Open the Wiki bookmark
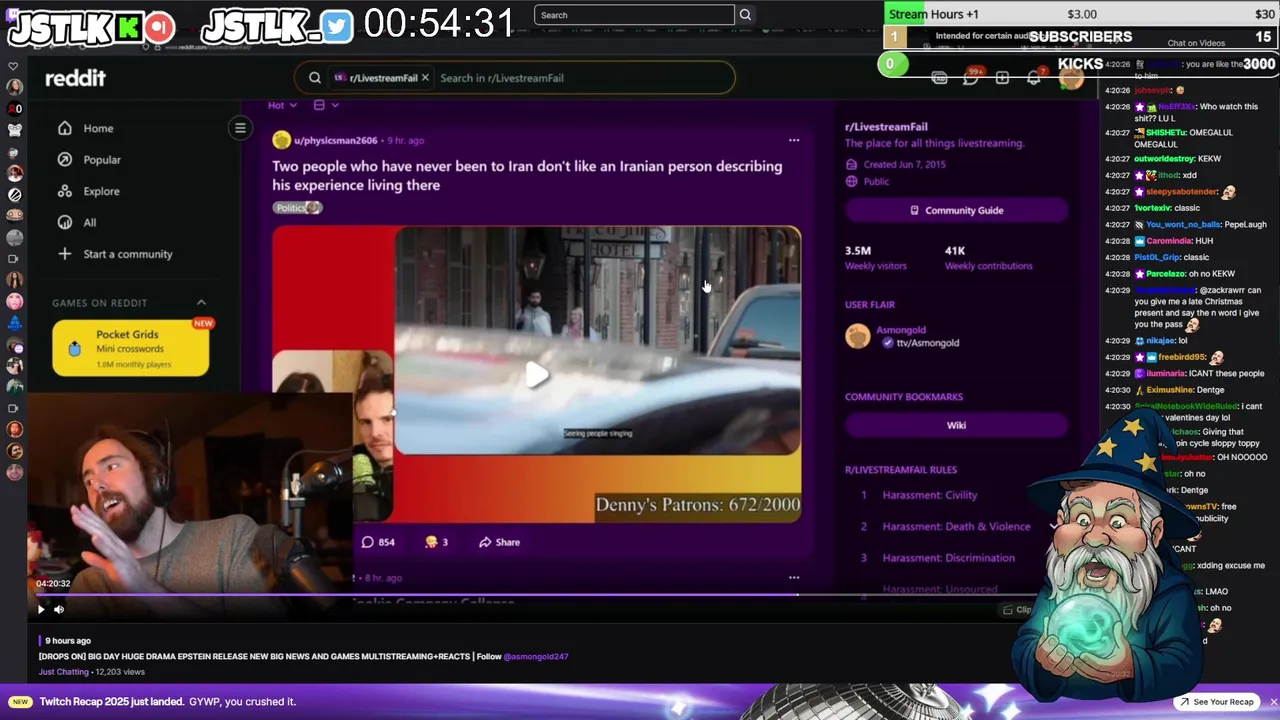 click(x=957, y=425)
